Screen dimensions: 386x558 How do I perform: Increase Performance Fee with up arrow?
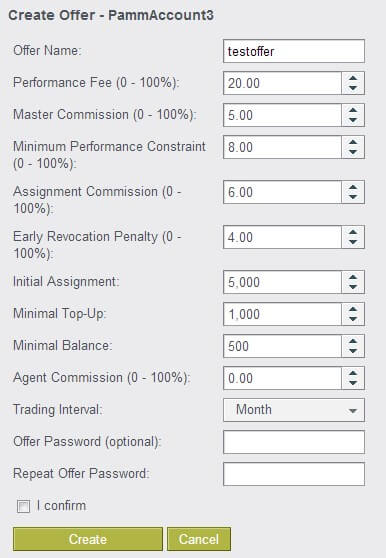pos(353,79)
